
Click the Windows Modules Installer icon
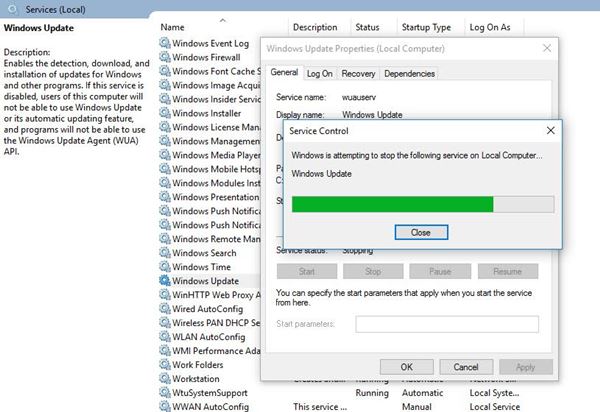(165, 183)
